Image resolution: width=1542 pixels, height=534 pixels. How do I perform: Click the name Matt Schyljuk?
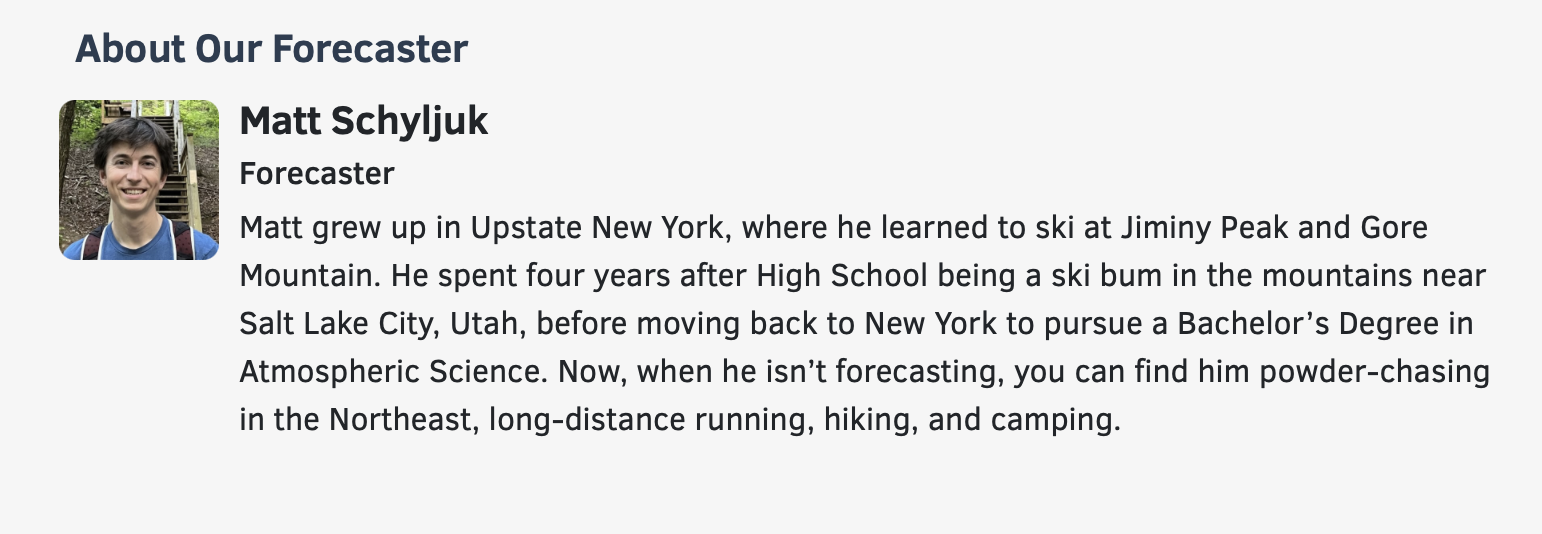coord(364,122)
